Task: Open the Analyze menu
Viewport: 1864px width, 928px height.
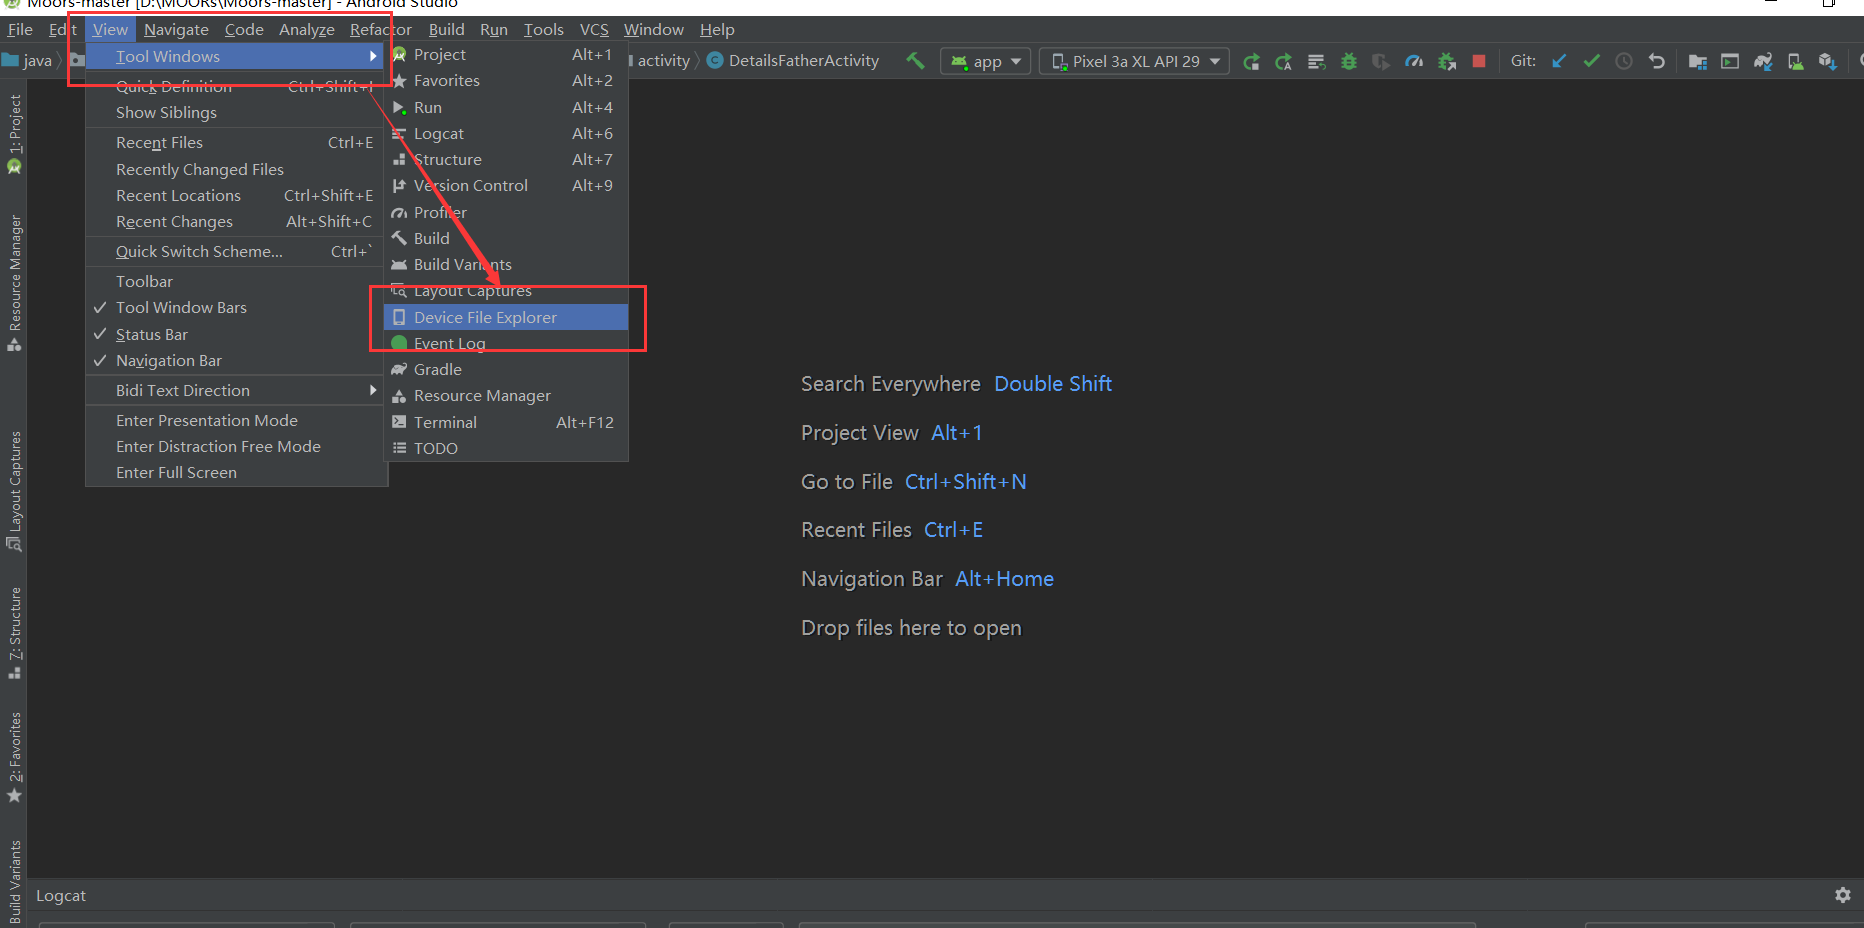Action: coord(307,29)
